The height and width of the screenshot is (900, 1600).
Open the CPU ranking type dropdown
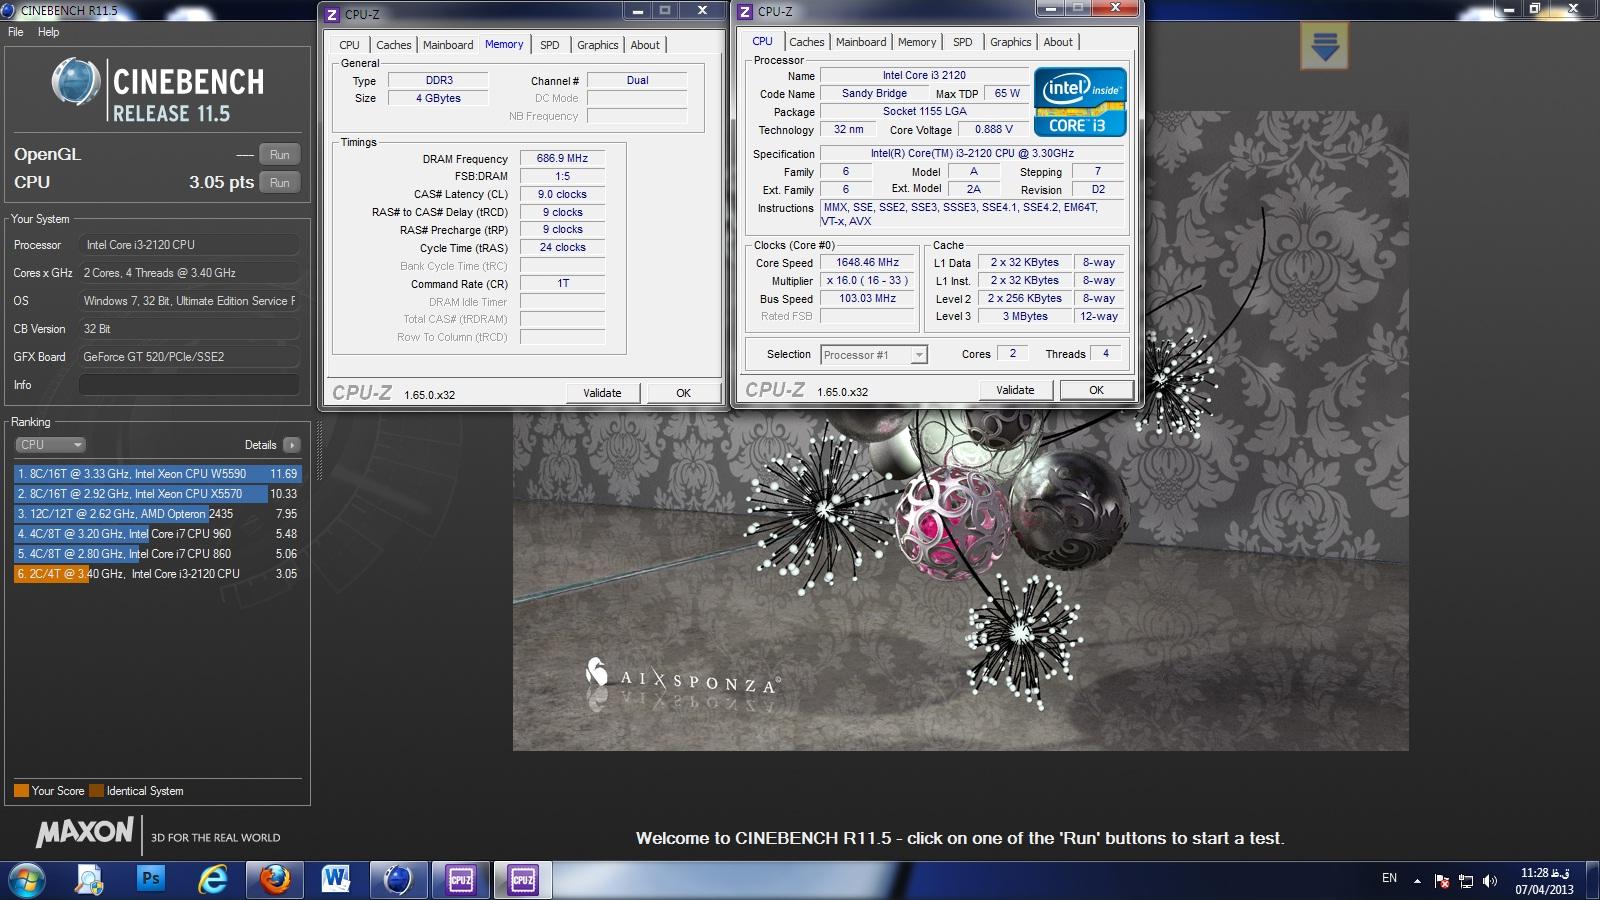pos(50,445)
